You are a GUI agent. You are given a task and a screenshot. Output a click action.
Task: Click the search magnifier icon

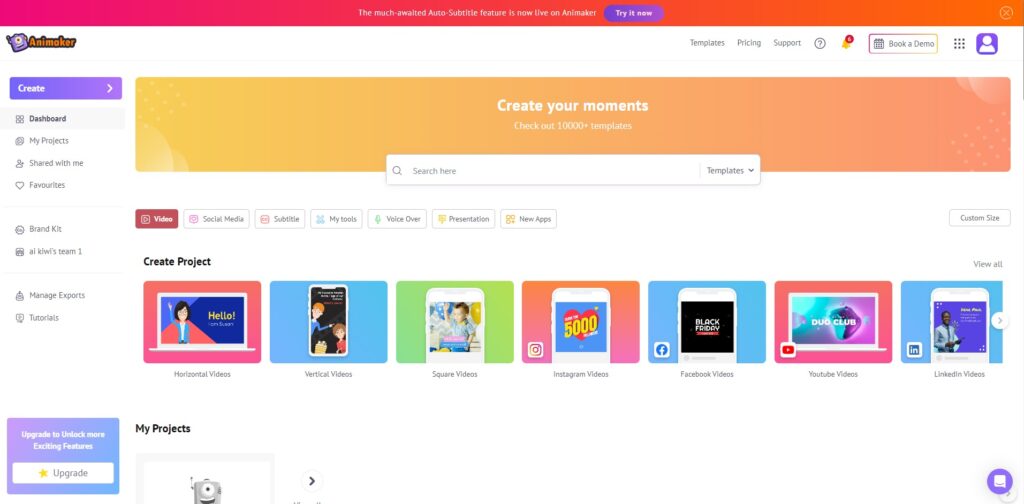[397, 170]
